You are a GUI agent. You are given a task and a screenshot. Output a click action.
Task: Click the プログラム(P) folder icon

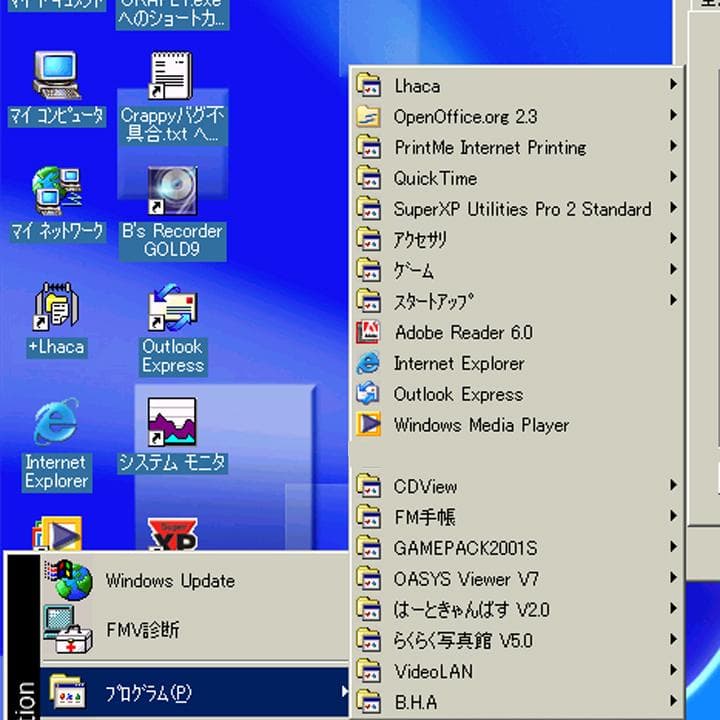pos(68,692)
